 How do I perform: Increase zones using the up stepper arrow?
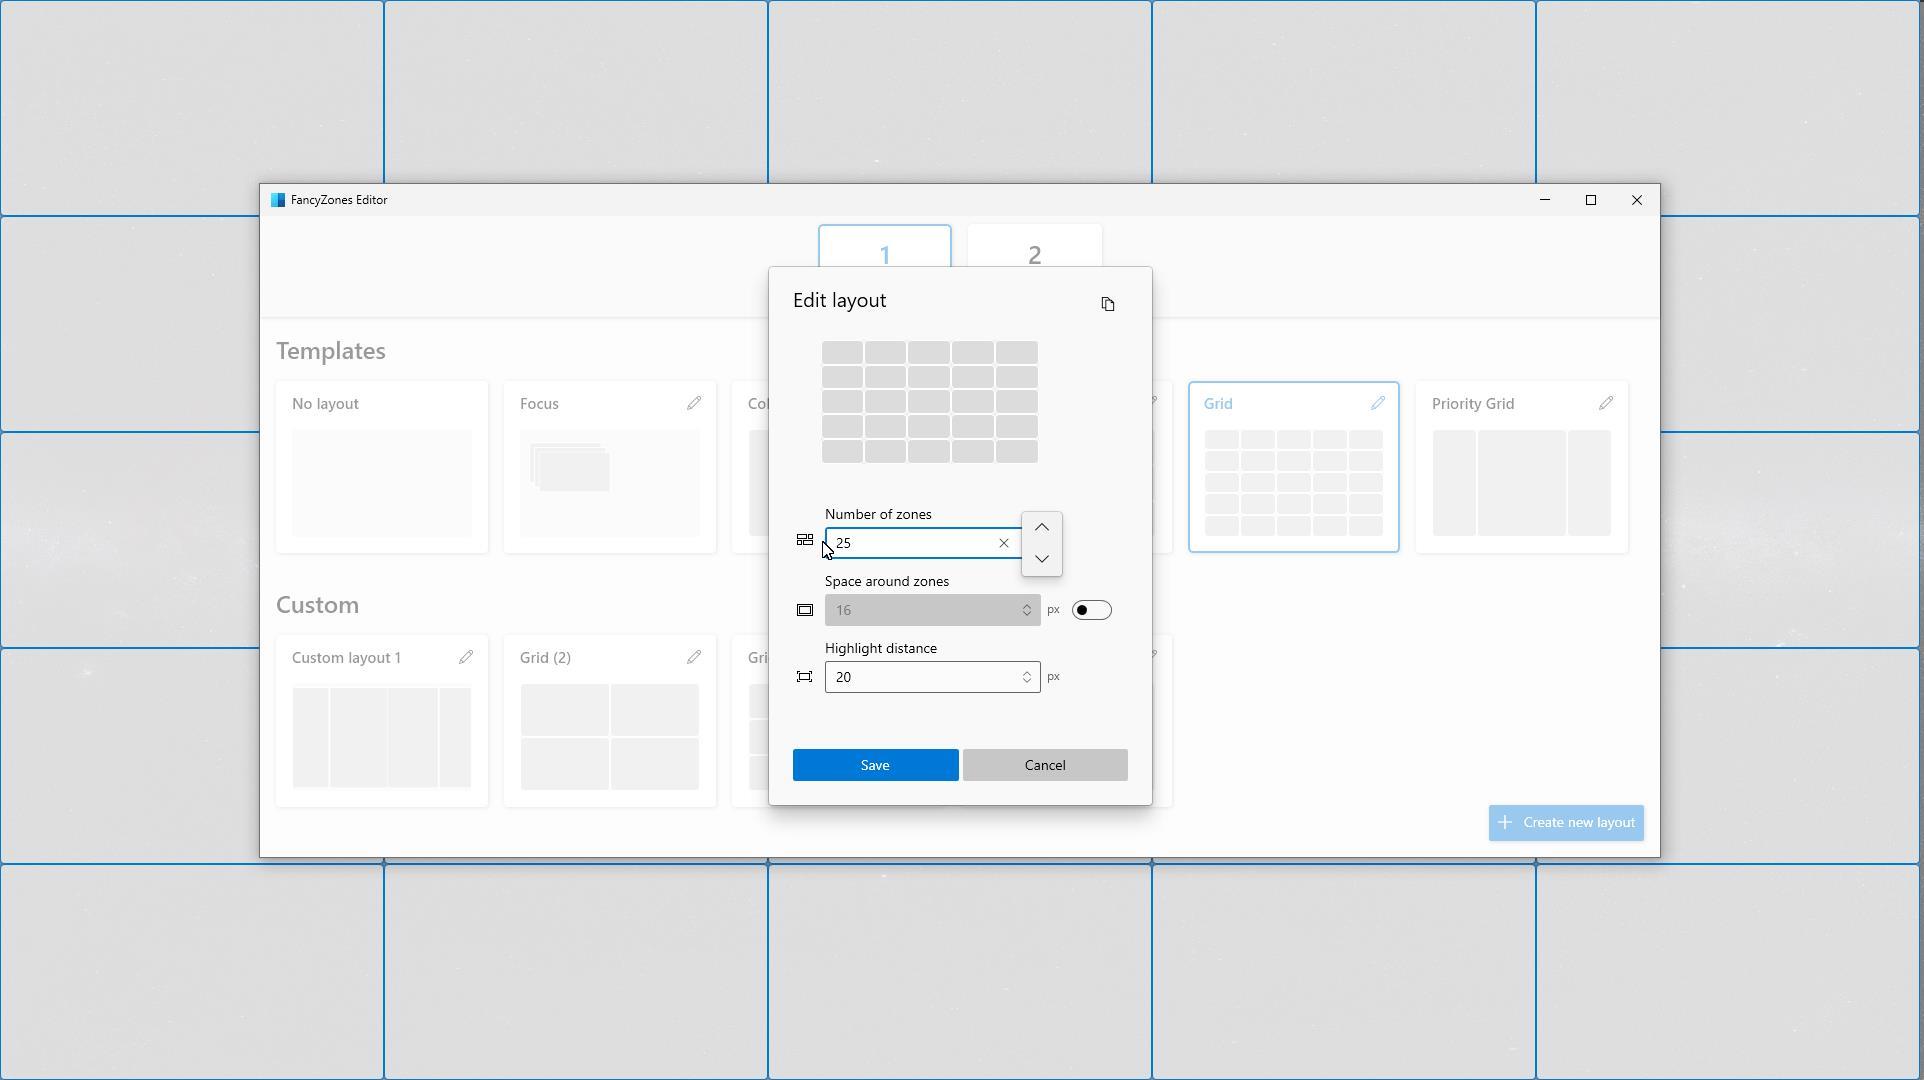(x=1041, y=527)
